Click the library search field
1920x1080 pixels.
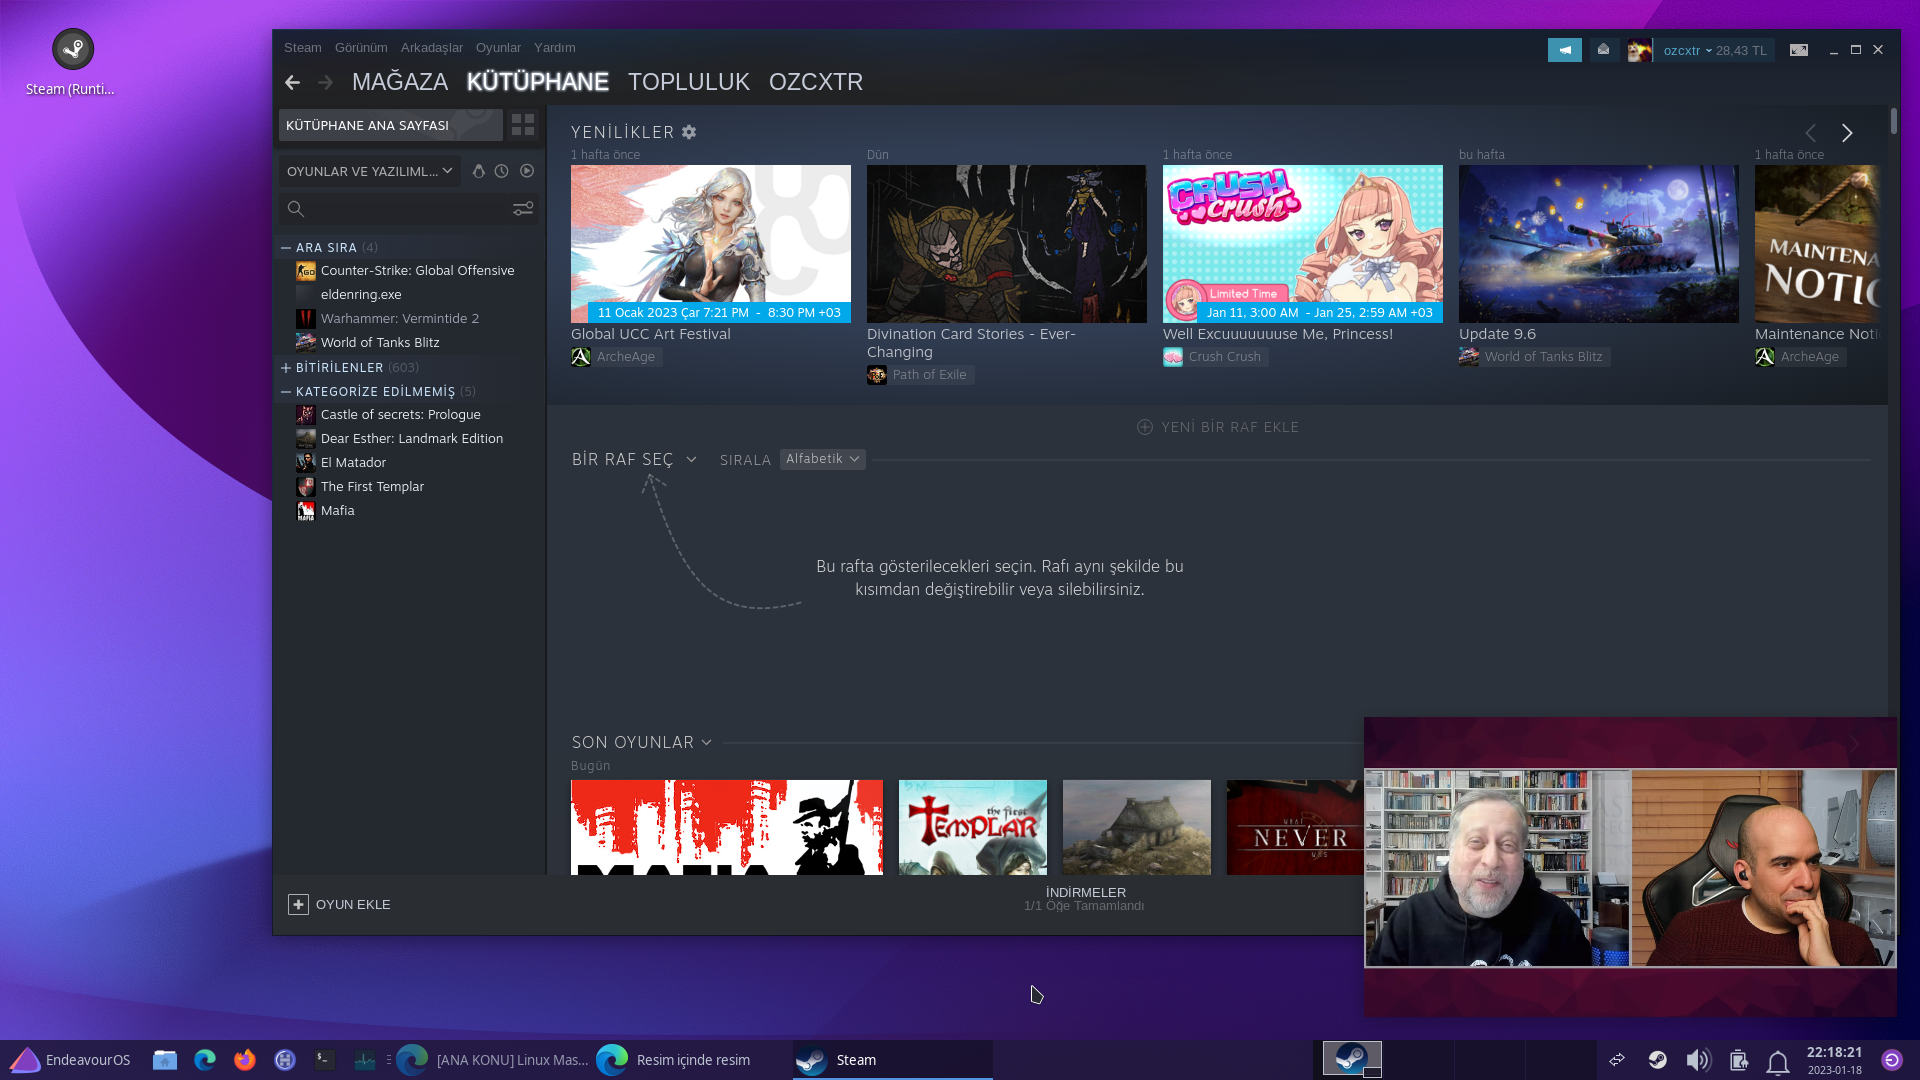click(x=408, y=208)
